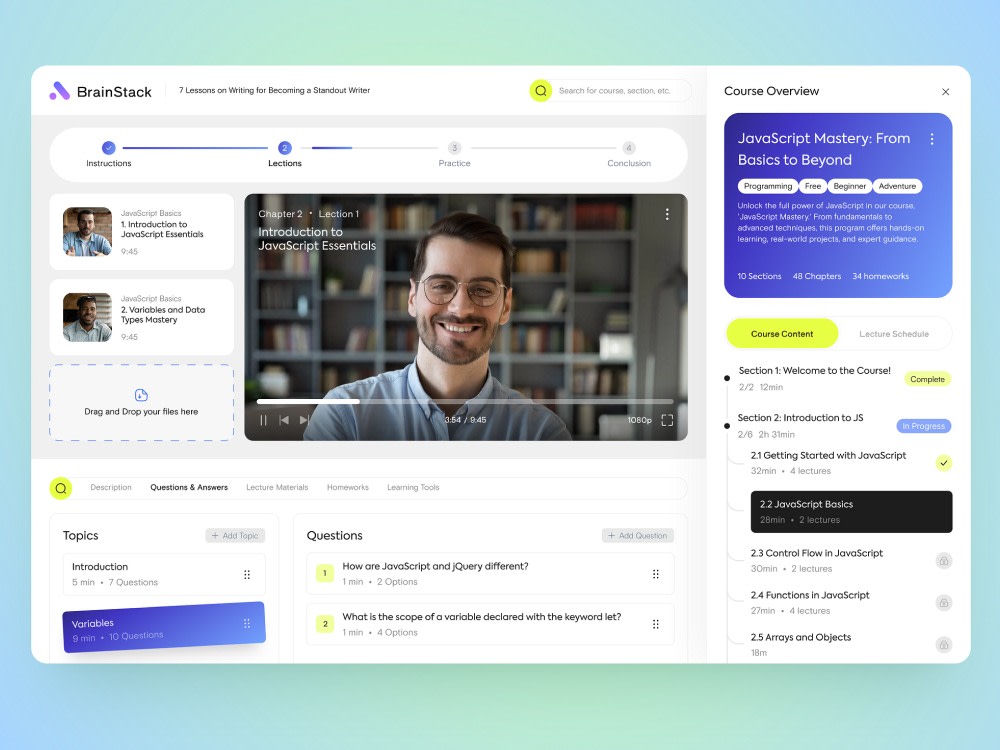The image size is (1000, 750).
Task: Open the Description tab
Action: 111,487
